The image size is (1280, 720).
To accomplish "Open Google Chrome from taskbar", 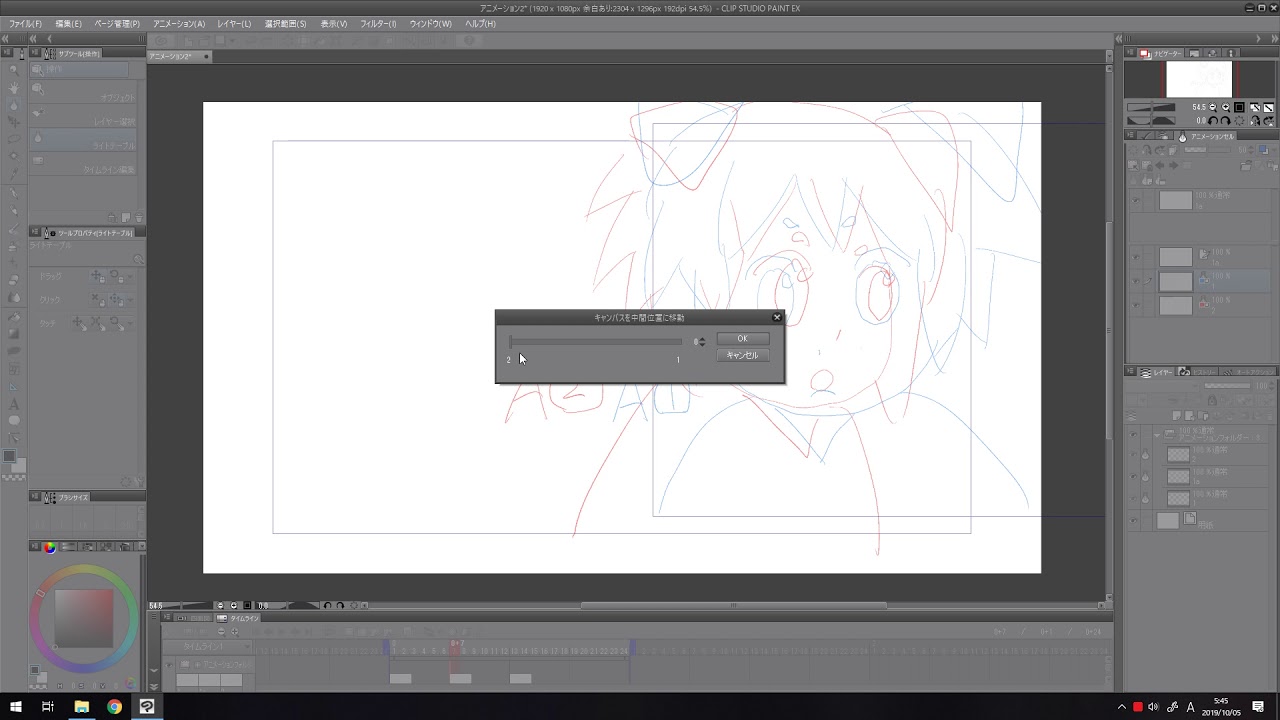I will 114,706.
